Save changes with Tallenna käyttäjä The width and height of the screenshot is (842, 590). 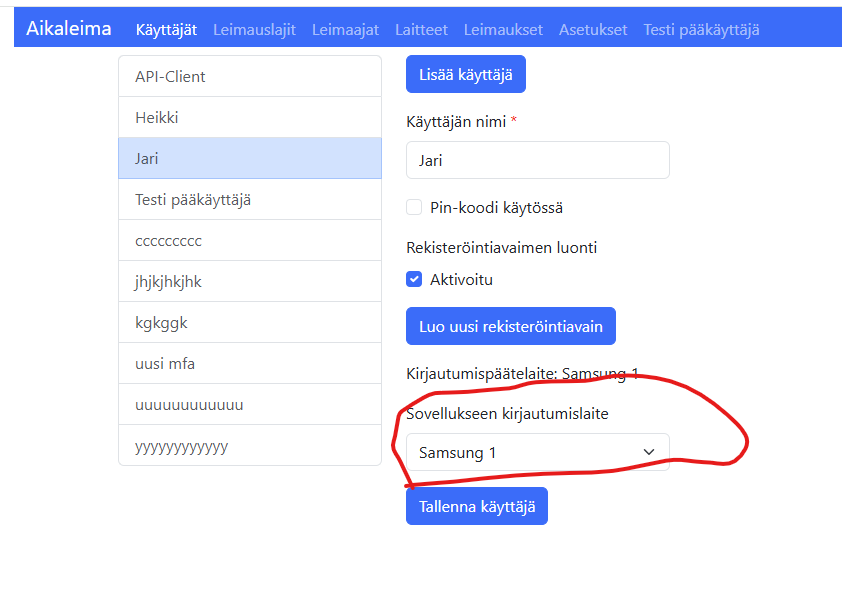point(476,505)
